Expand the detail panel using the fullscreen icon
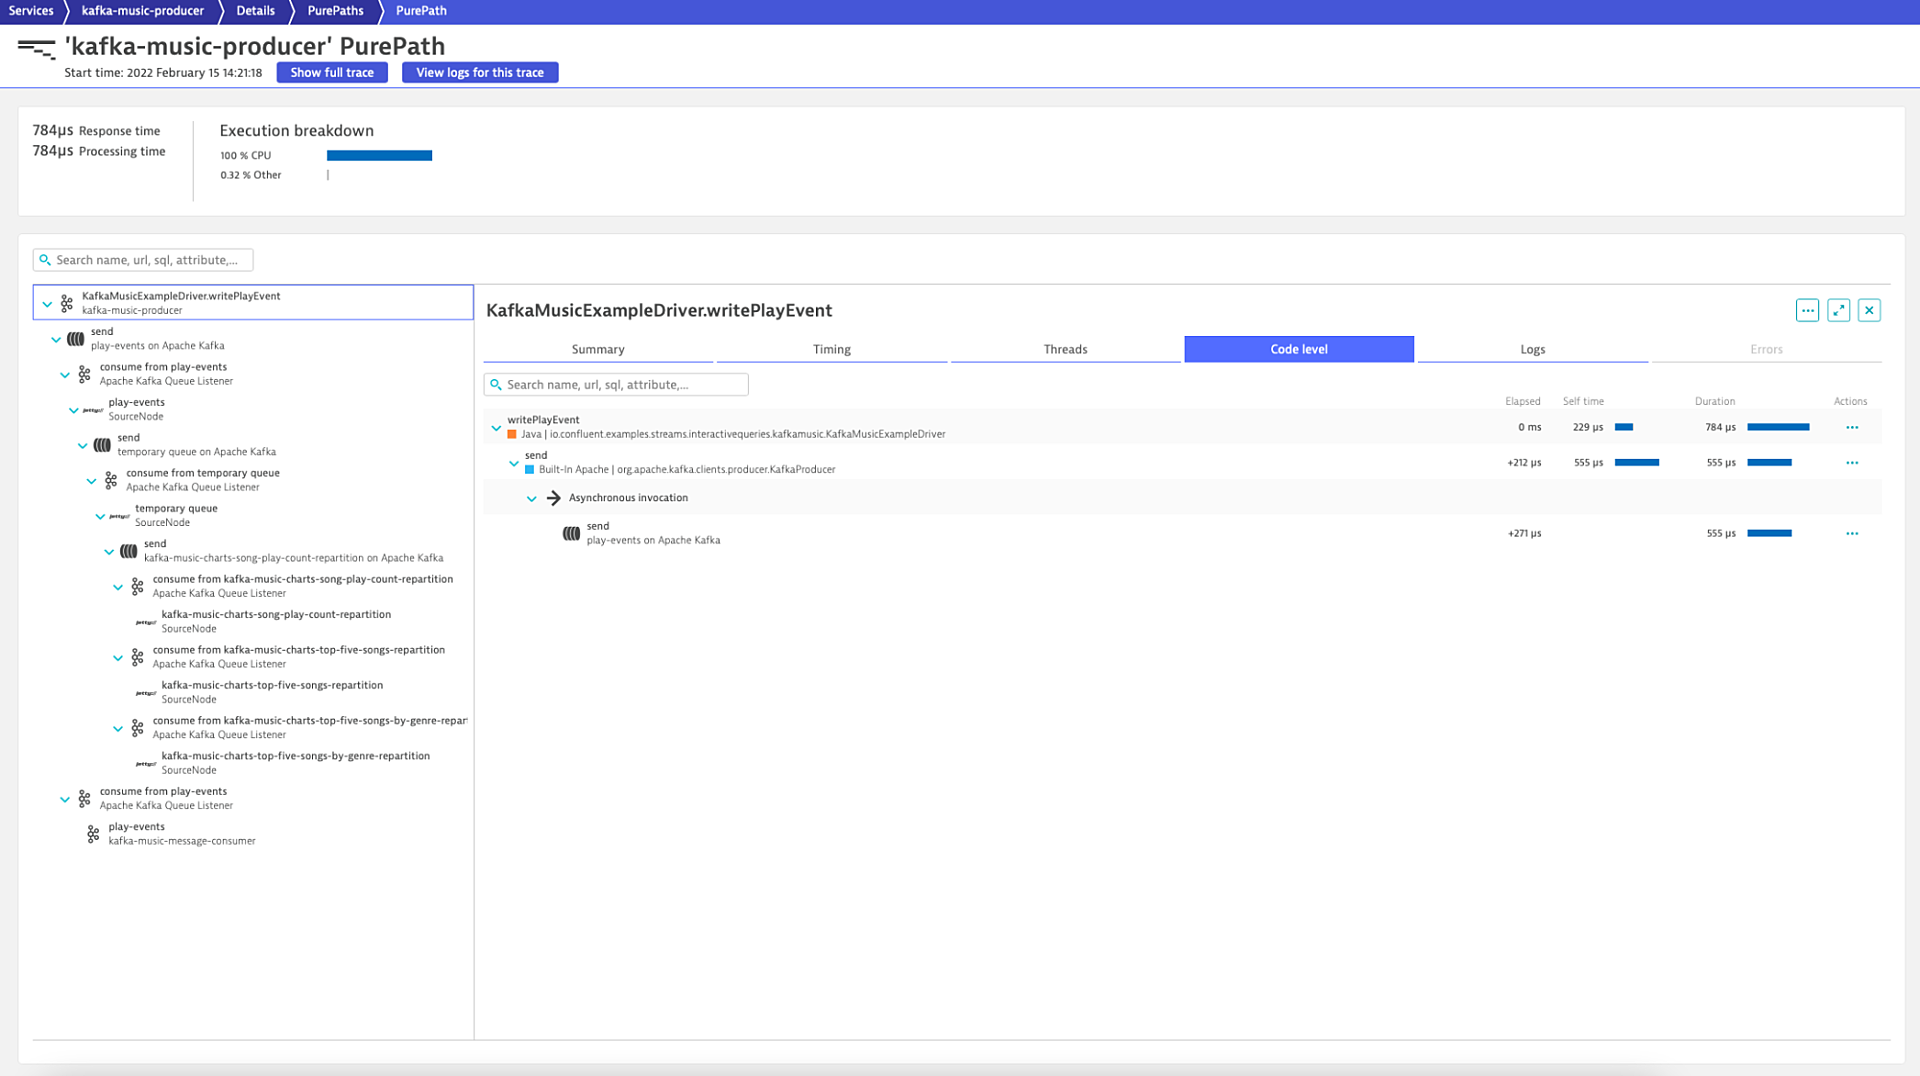Viewport: 1920px width, 1076px height. pos(1839,310)
